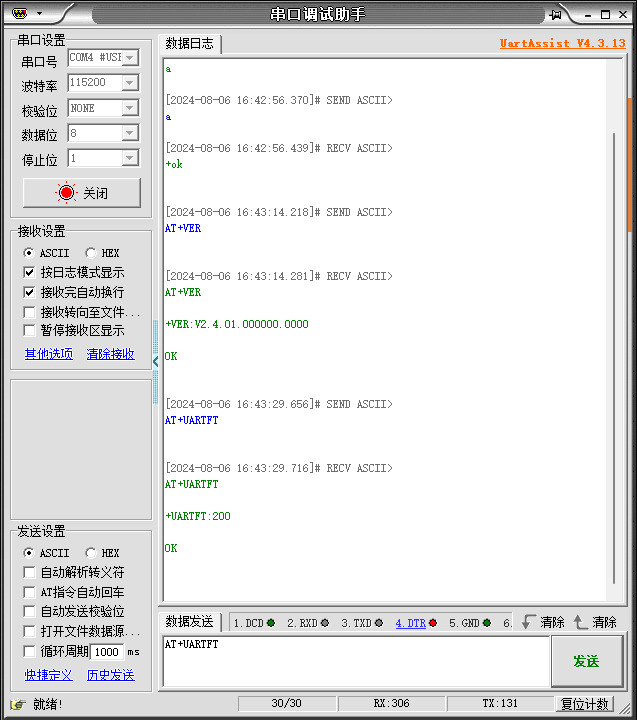Open UartAssist V4.3.13 link
Viewport: 637px width, 720px height.
pos(563,43)
